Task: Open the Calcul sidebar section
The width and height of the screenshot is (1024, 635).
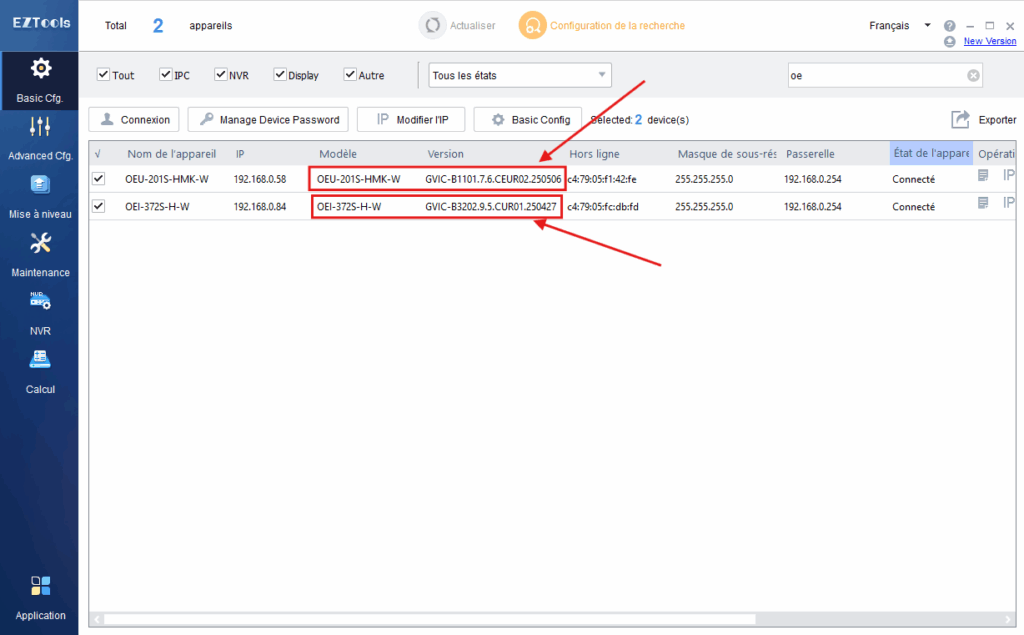Action: (40, 372)
